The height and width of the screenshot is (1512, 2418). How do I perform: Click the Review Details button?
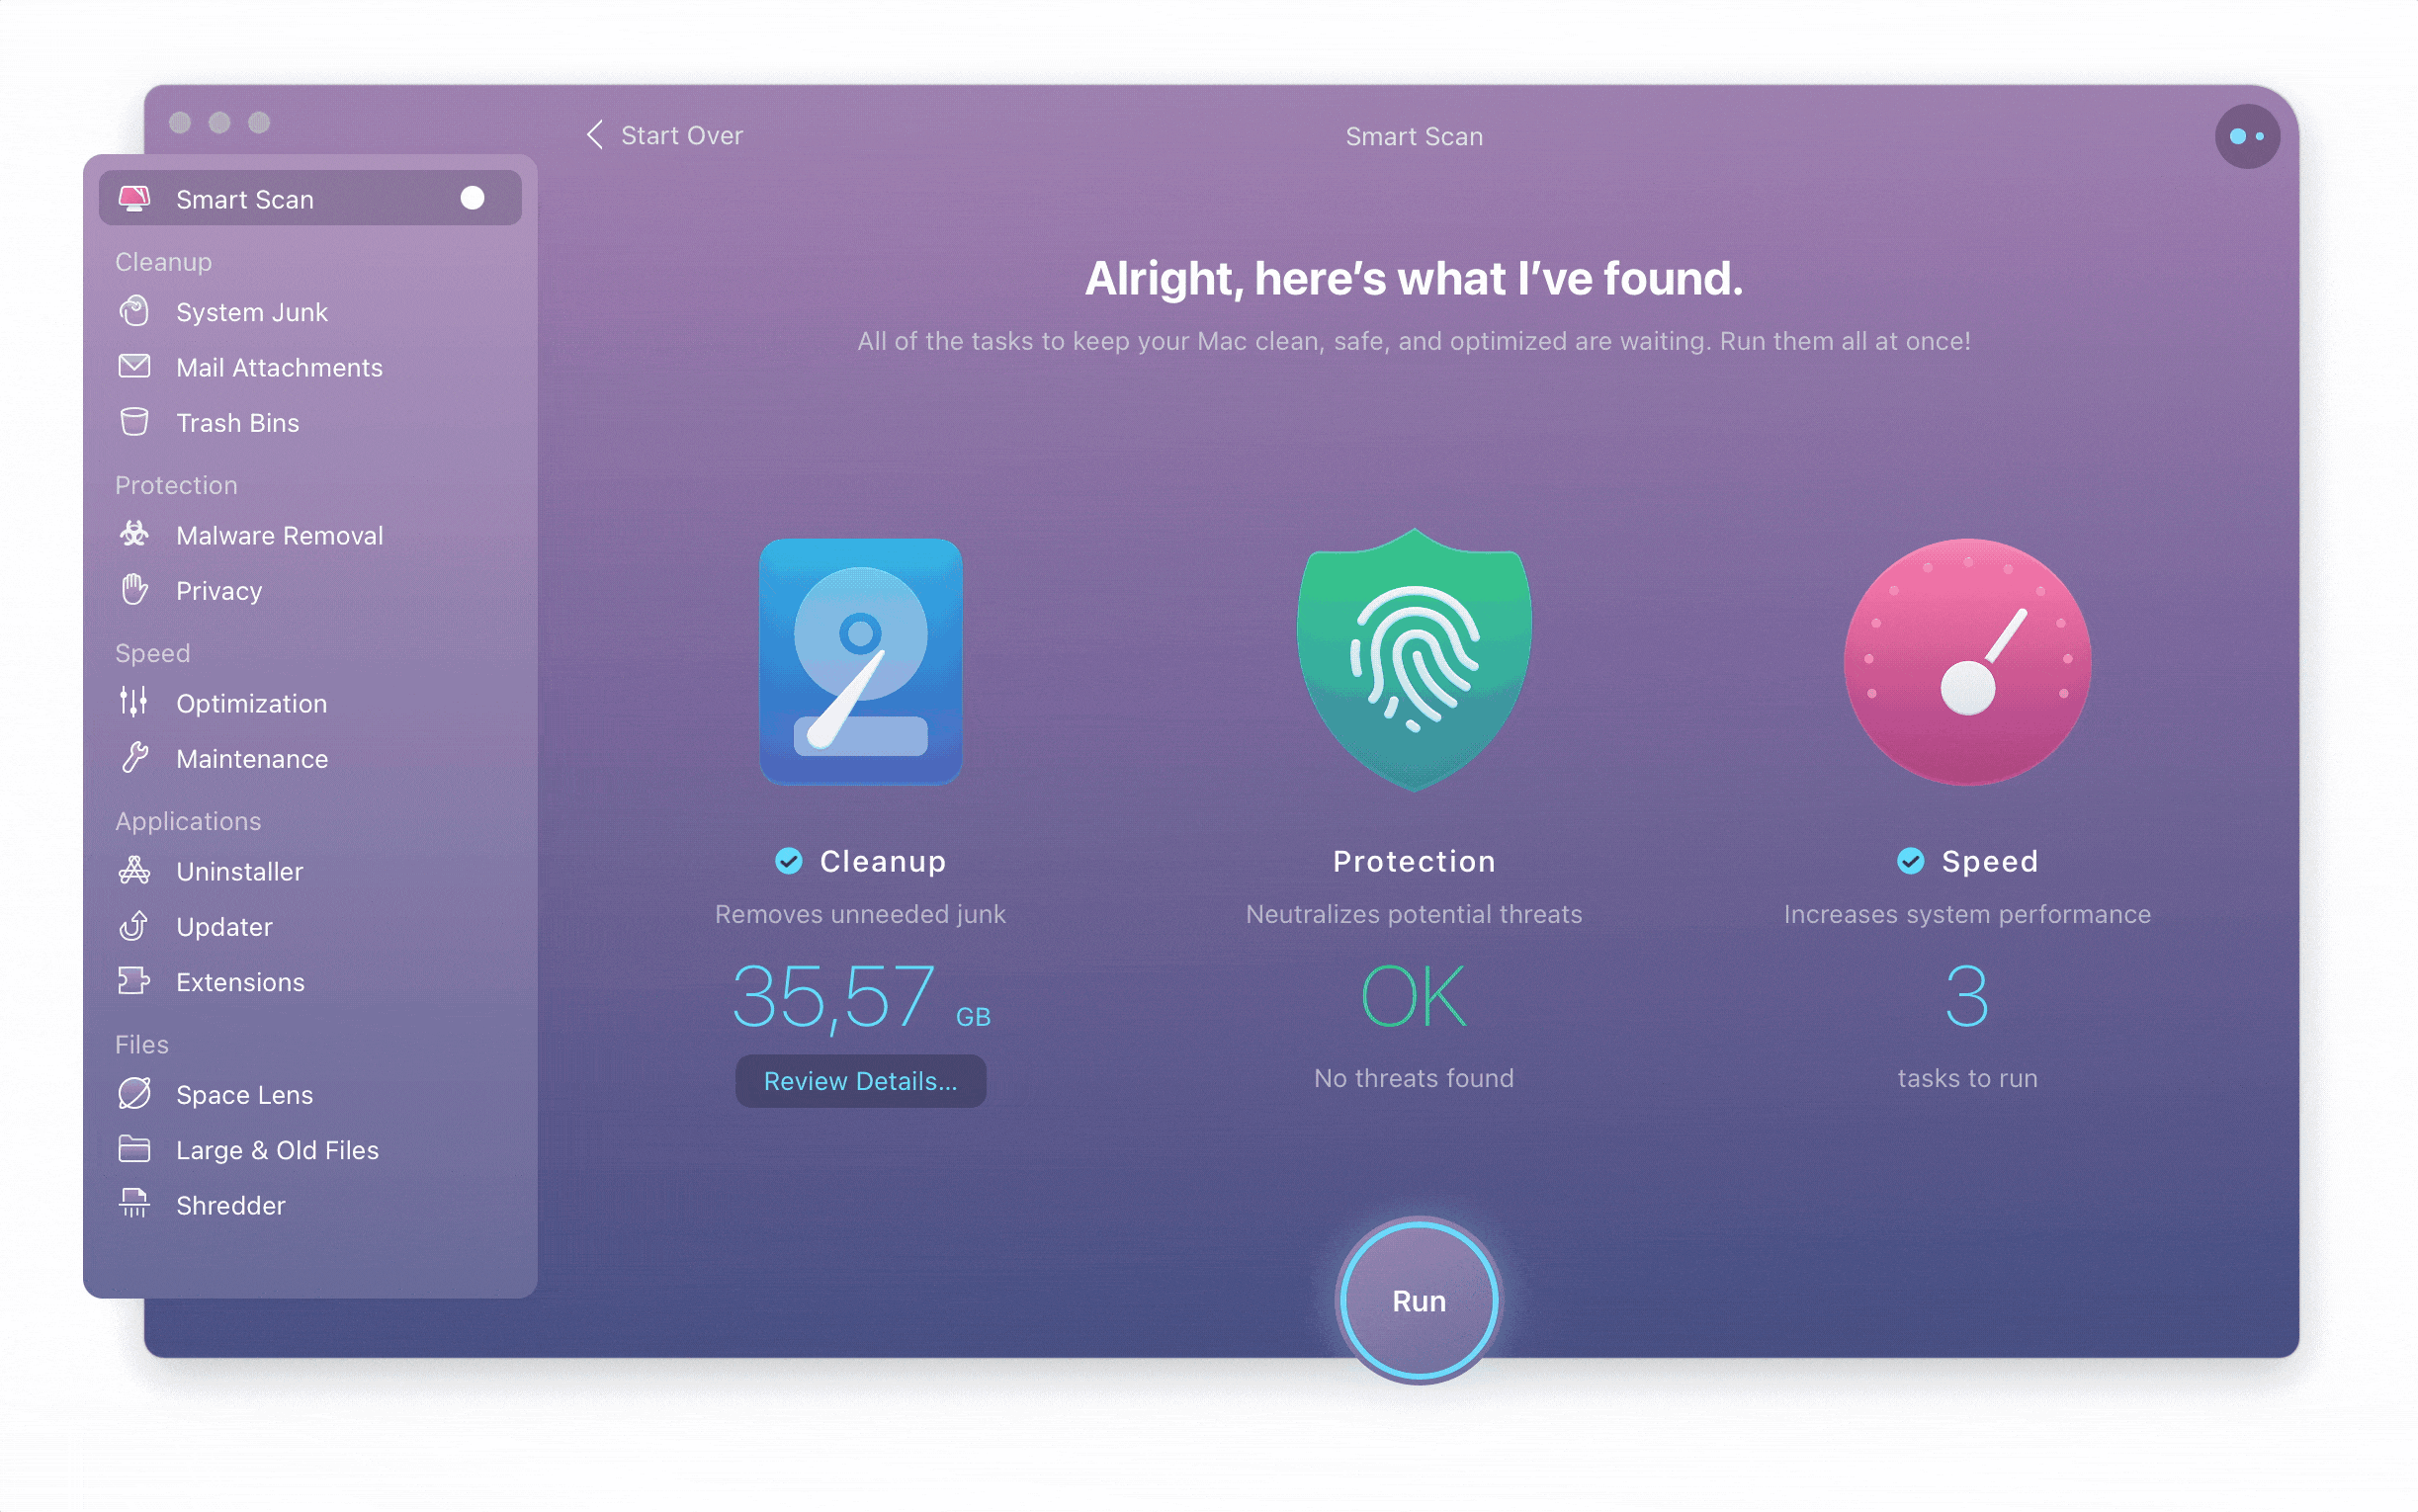point(862,1080)
